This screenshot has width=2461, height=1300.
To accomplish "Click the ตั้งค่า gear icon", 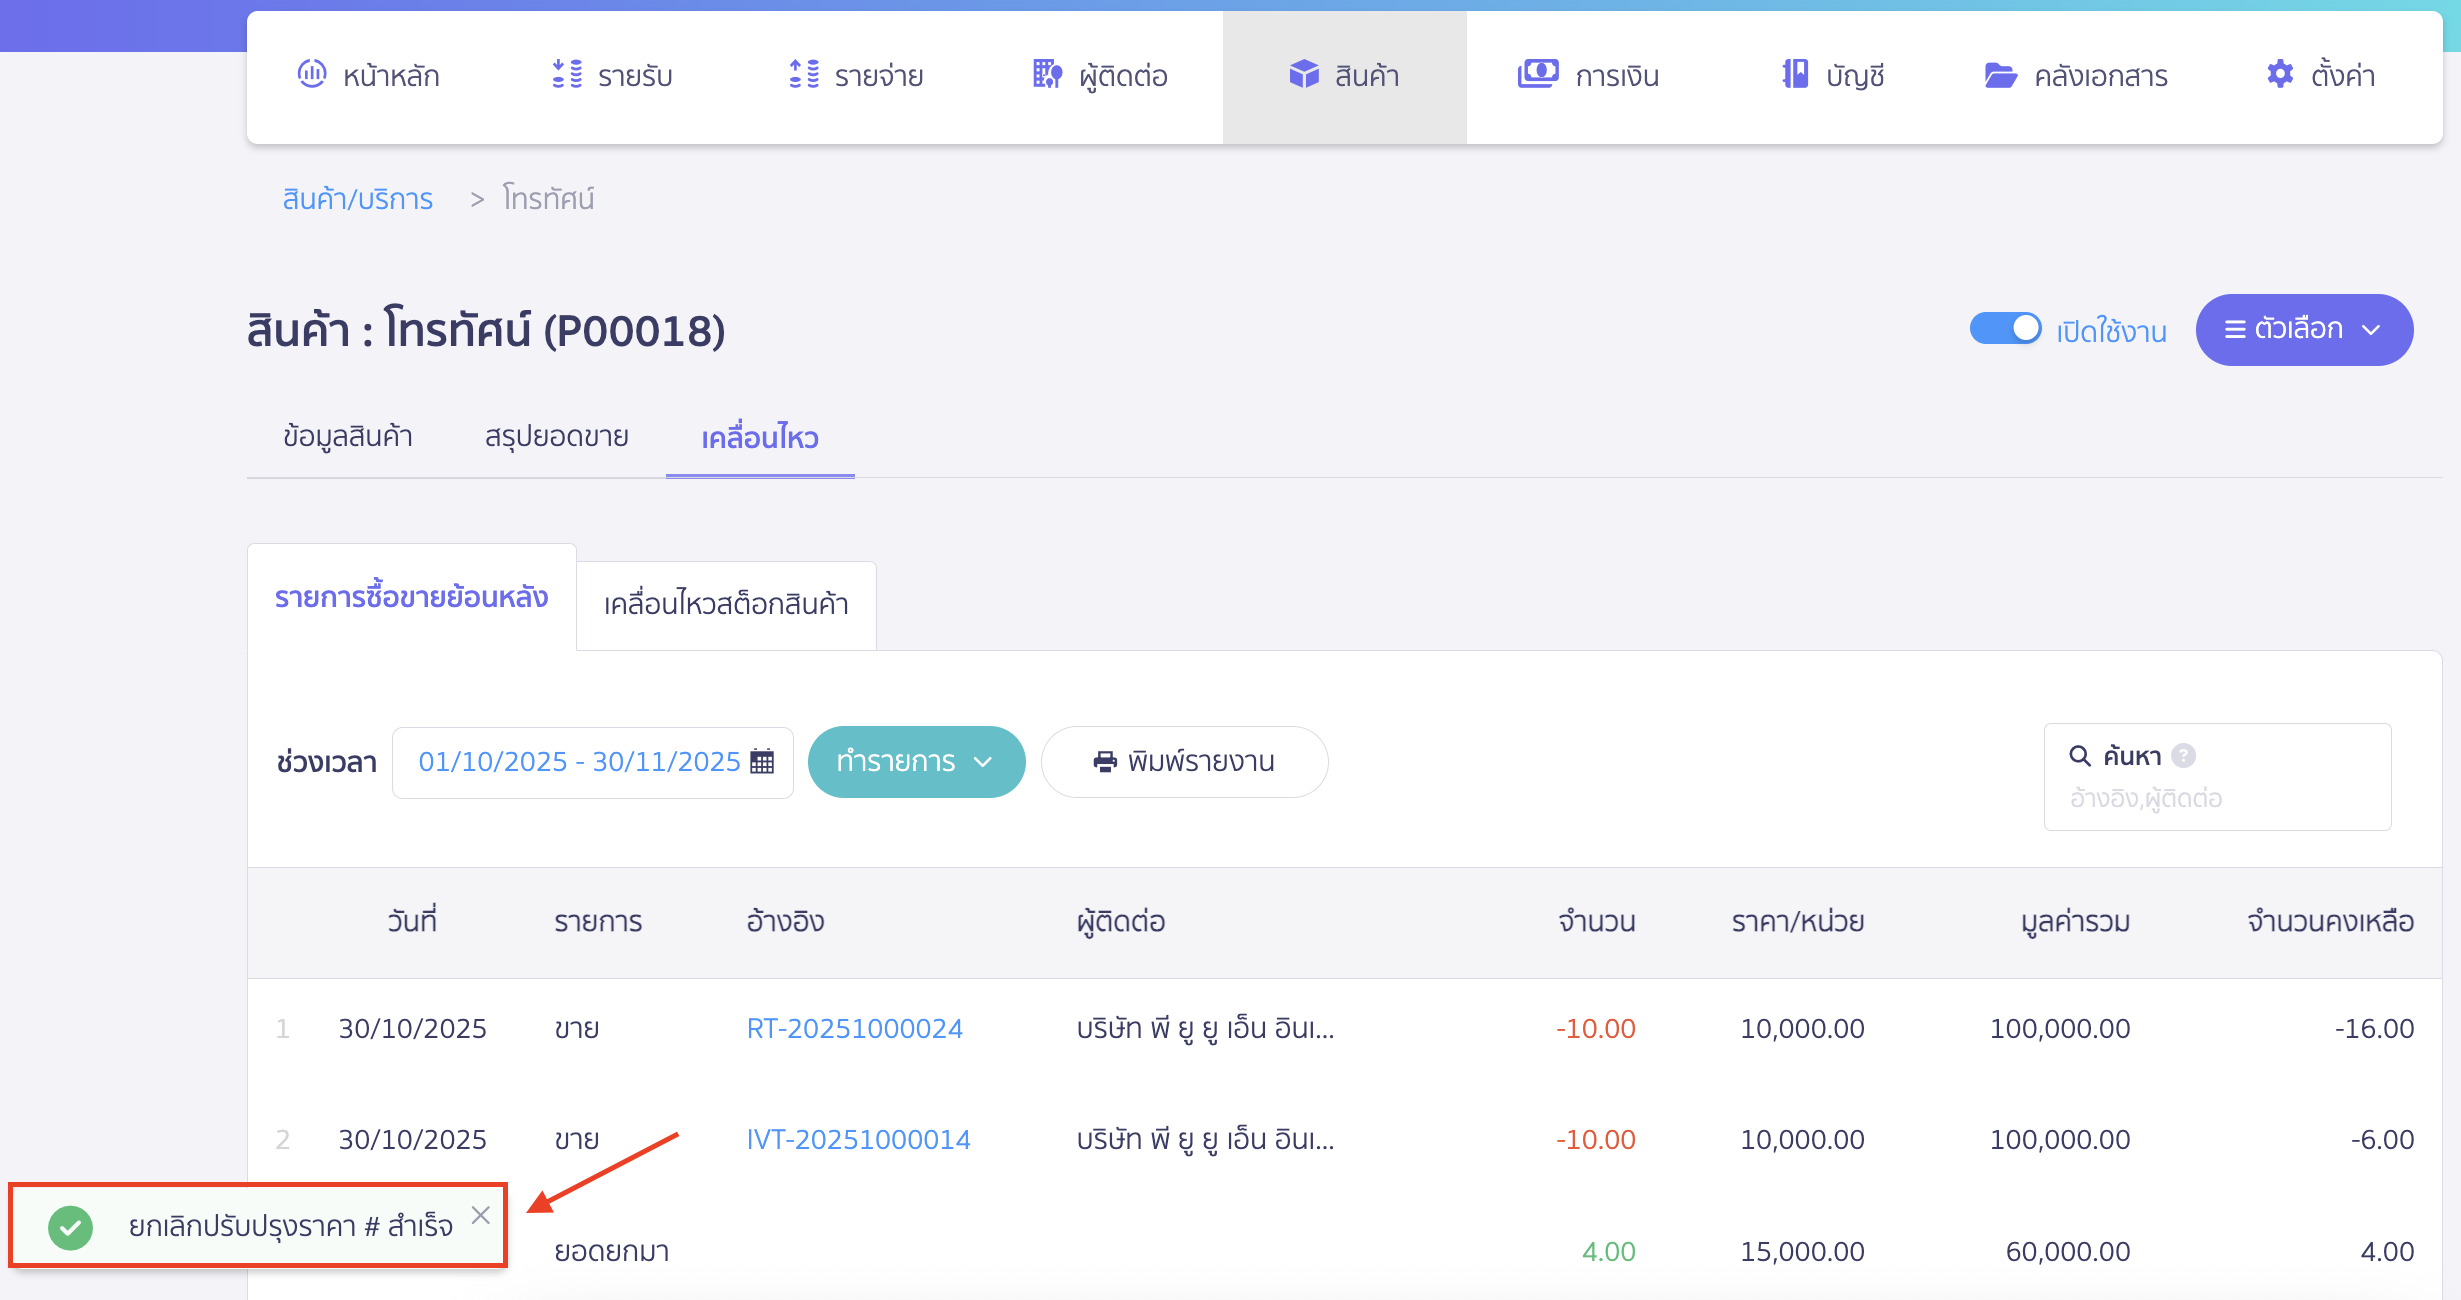I will click(2280, 74).
